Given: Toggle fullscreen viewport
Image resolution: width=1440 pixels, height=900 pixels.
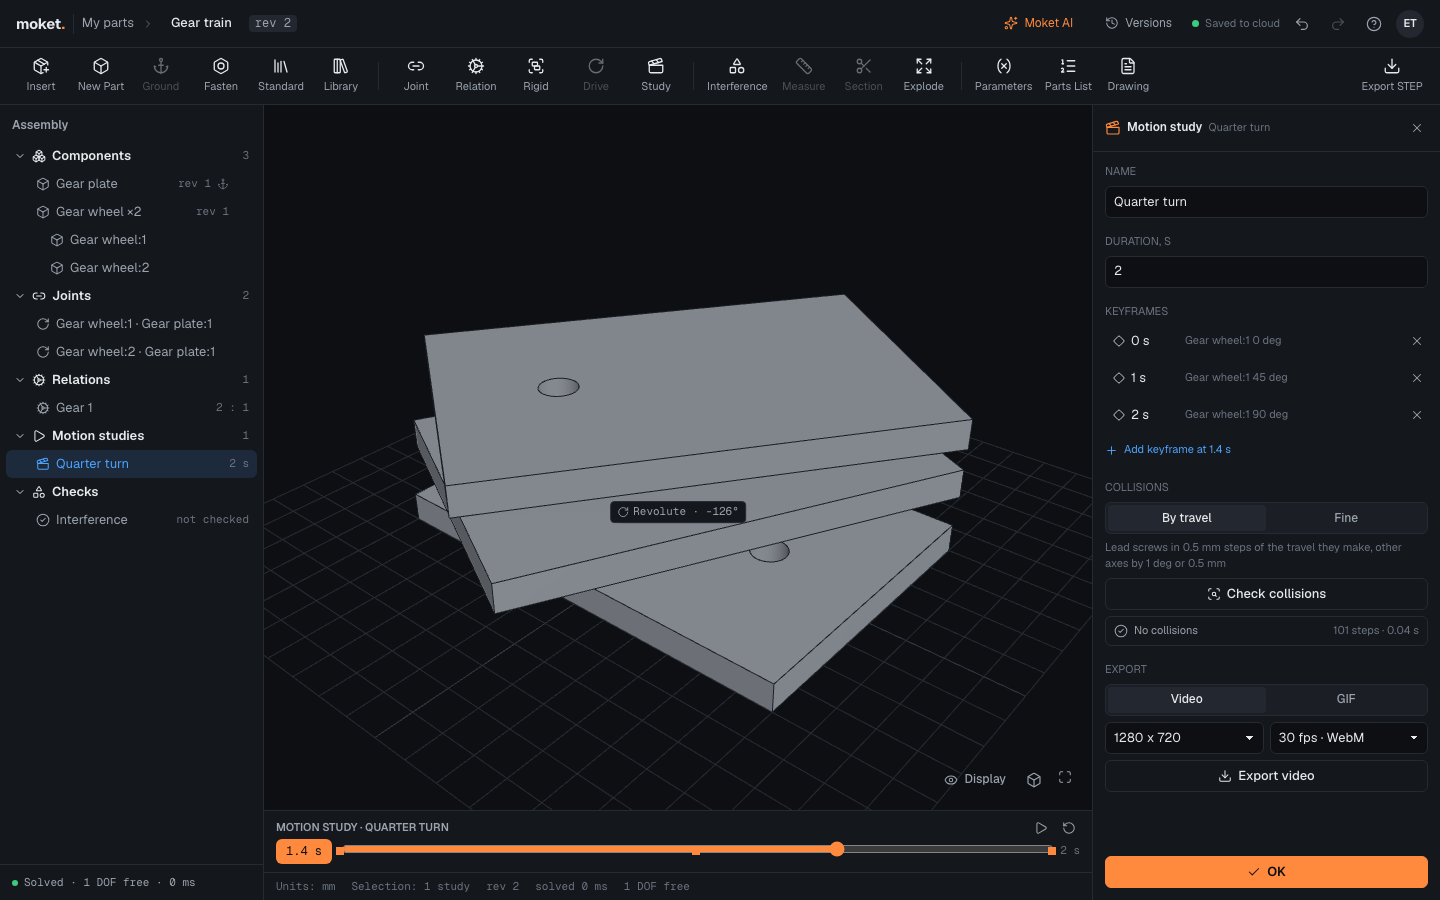Looking at the screenshot, I should [1065, 778].
